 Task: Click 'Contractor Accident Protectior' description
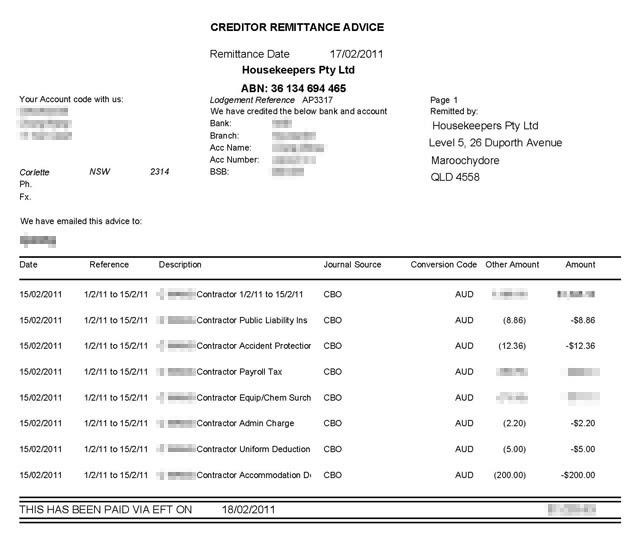coord(253,346)
